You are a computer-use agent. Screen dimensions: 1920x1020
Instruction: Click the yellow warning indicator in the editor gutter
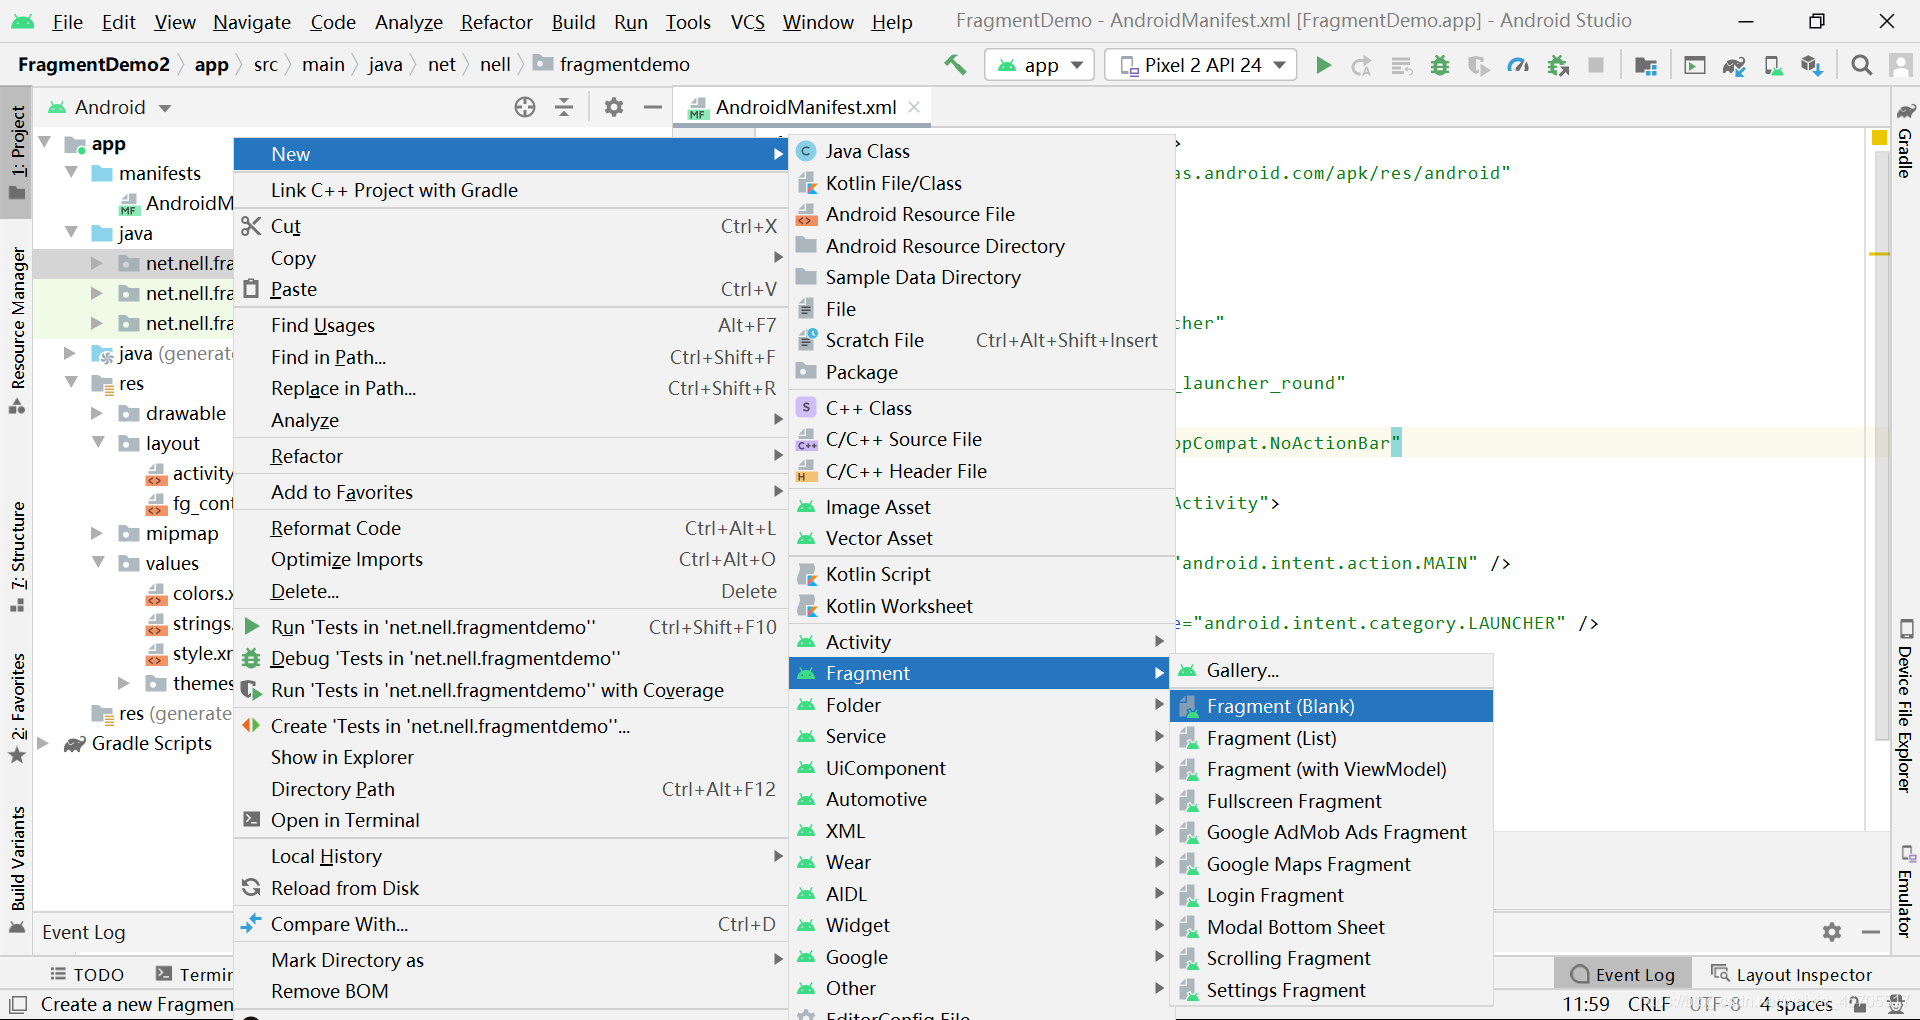click(1879, 138)
